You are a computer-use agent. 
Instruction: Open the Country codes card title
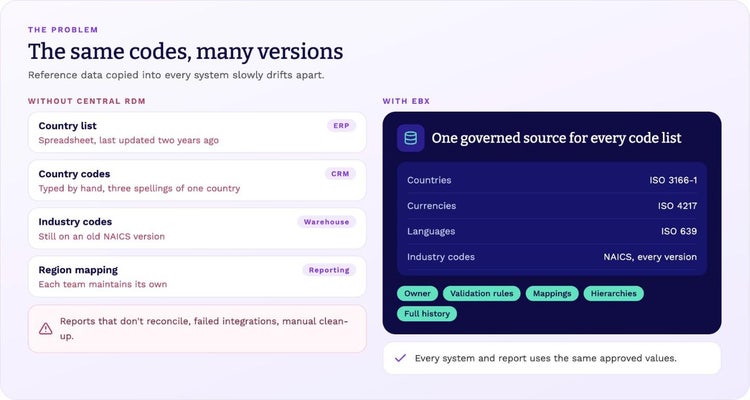tap(74, 174)
